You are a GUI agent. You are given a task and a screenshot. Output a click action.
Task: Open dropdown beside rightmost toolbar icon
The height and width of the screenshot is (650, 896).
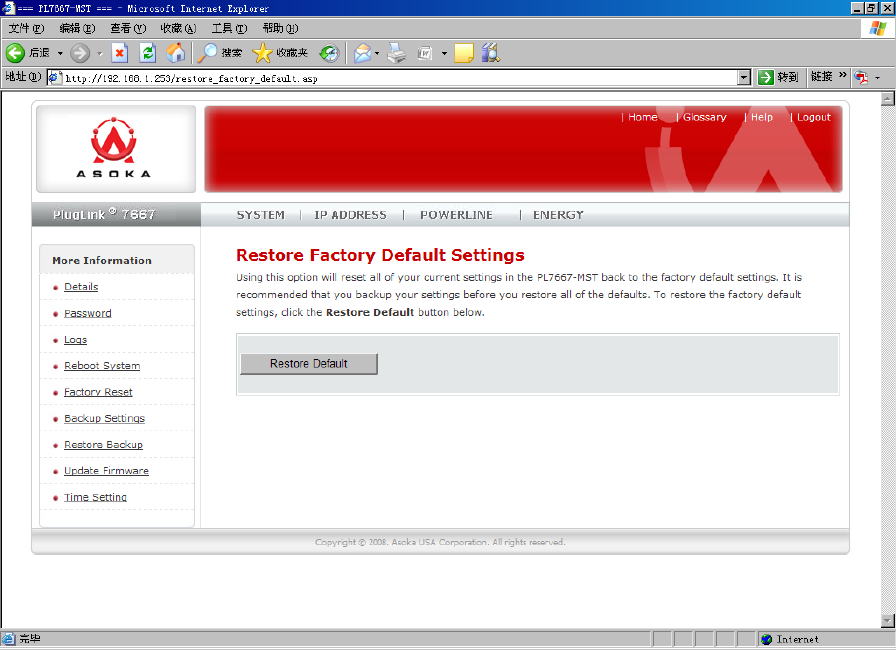(878, 78)
